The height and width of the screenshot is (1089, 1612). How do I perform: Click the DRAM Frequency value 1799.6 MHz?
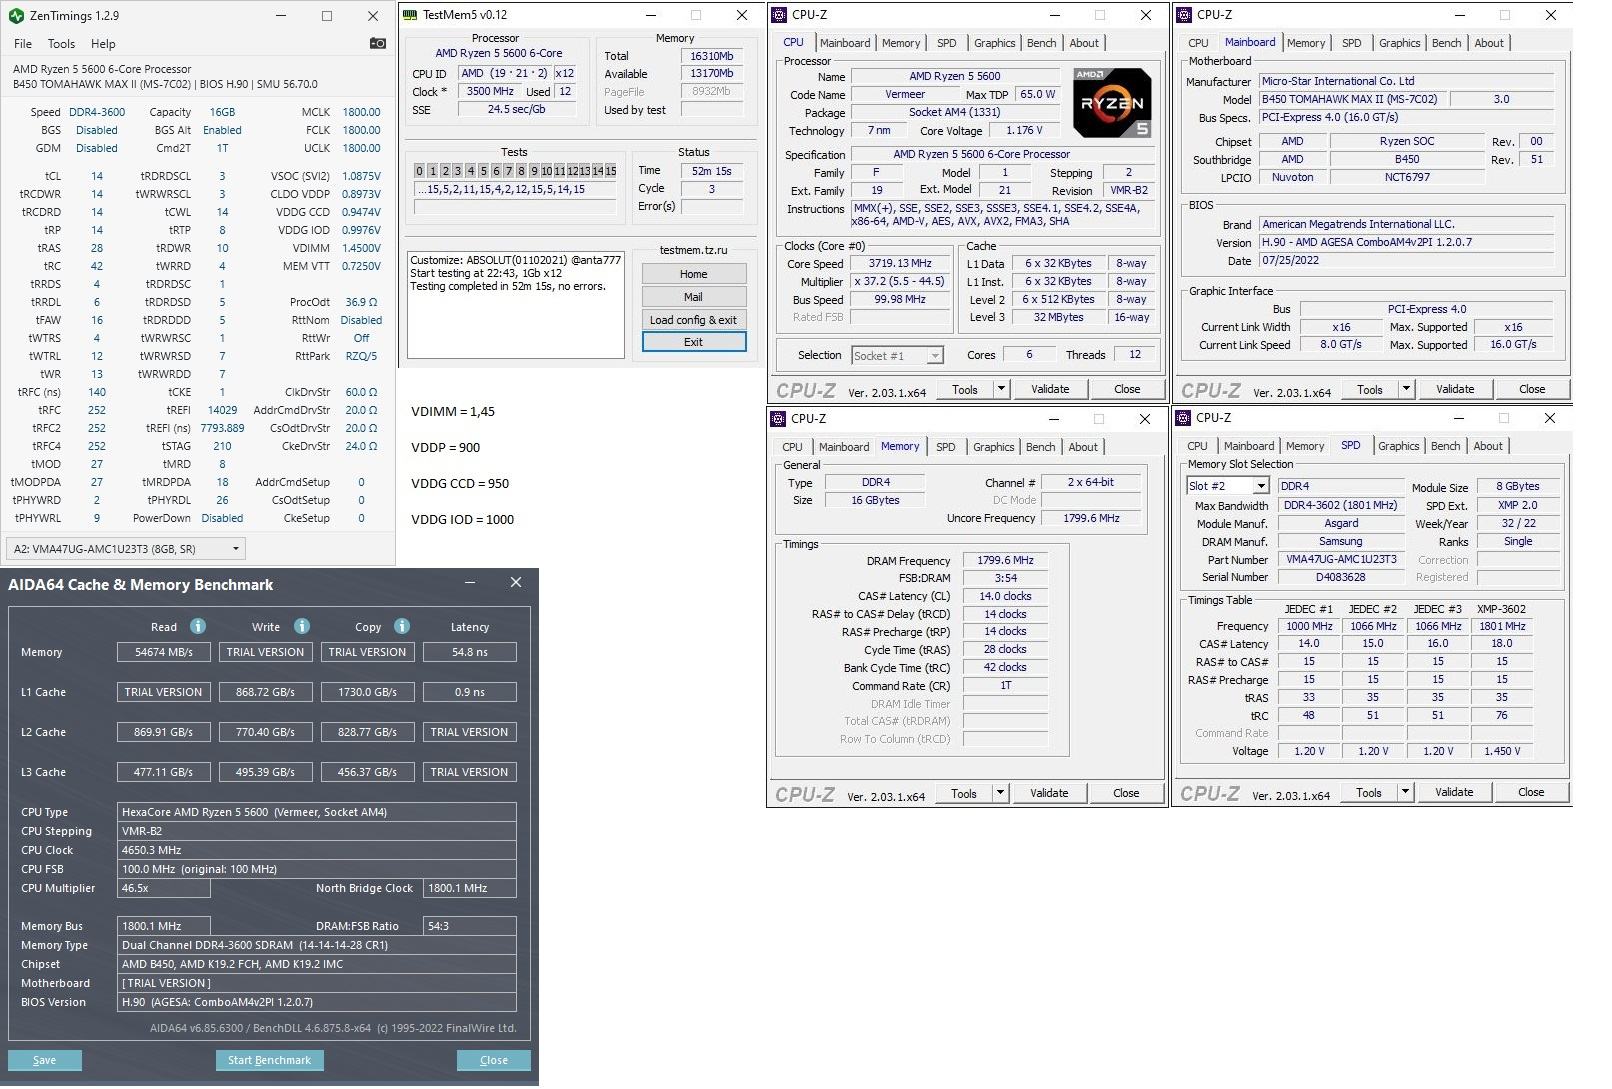point(1005,560)
